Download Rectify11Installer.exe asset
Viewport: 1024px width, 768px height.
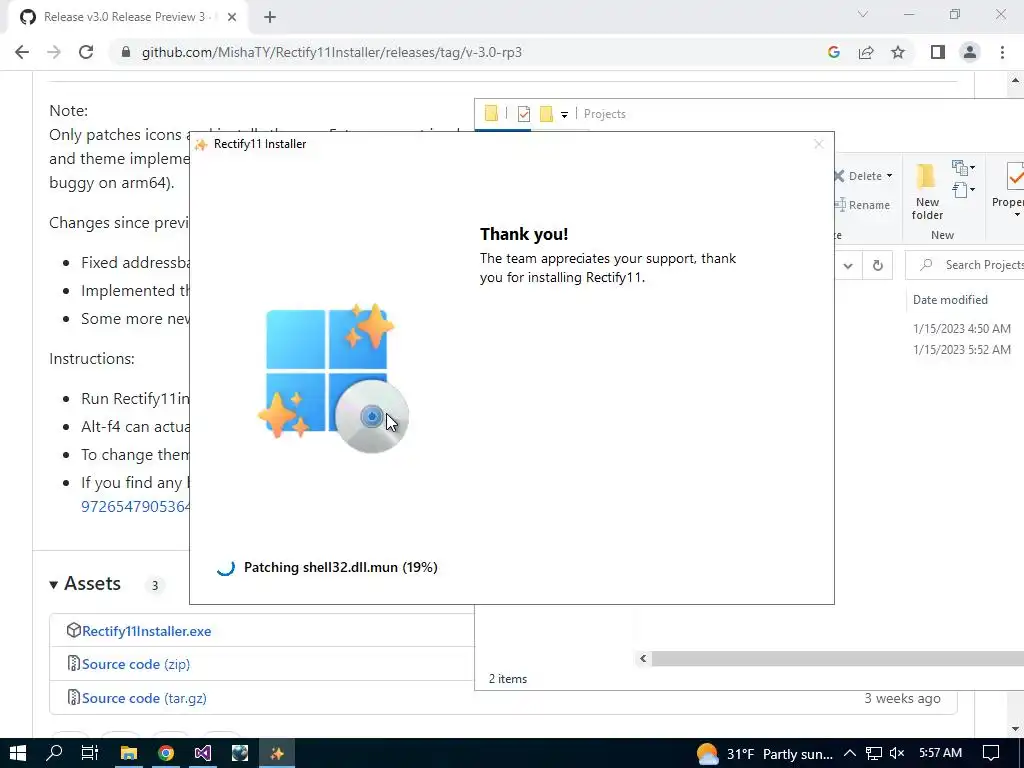point(146,631)
